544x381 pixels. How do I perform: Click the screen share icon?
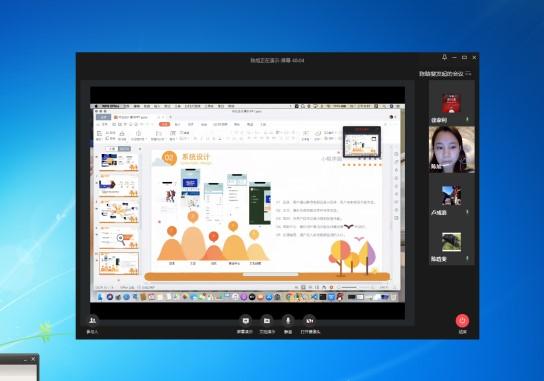[245, 321]
